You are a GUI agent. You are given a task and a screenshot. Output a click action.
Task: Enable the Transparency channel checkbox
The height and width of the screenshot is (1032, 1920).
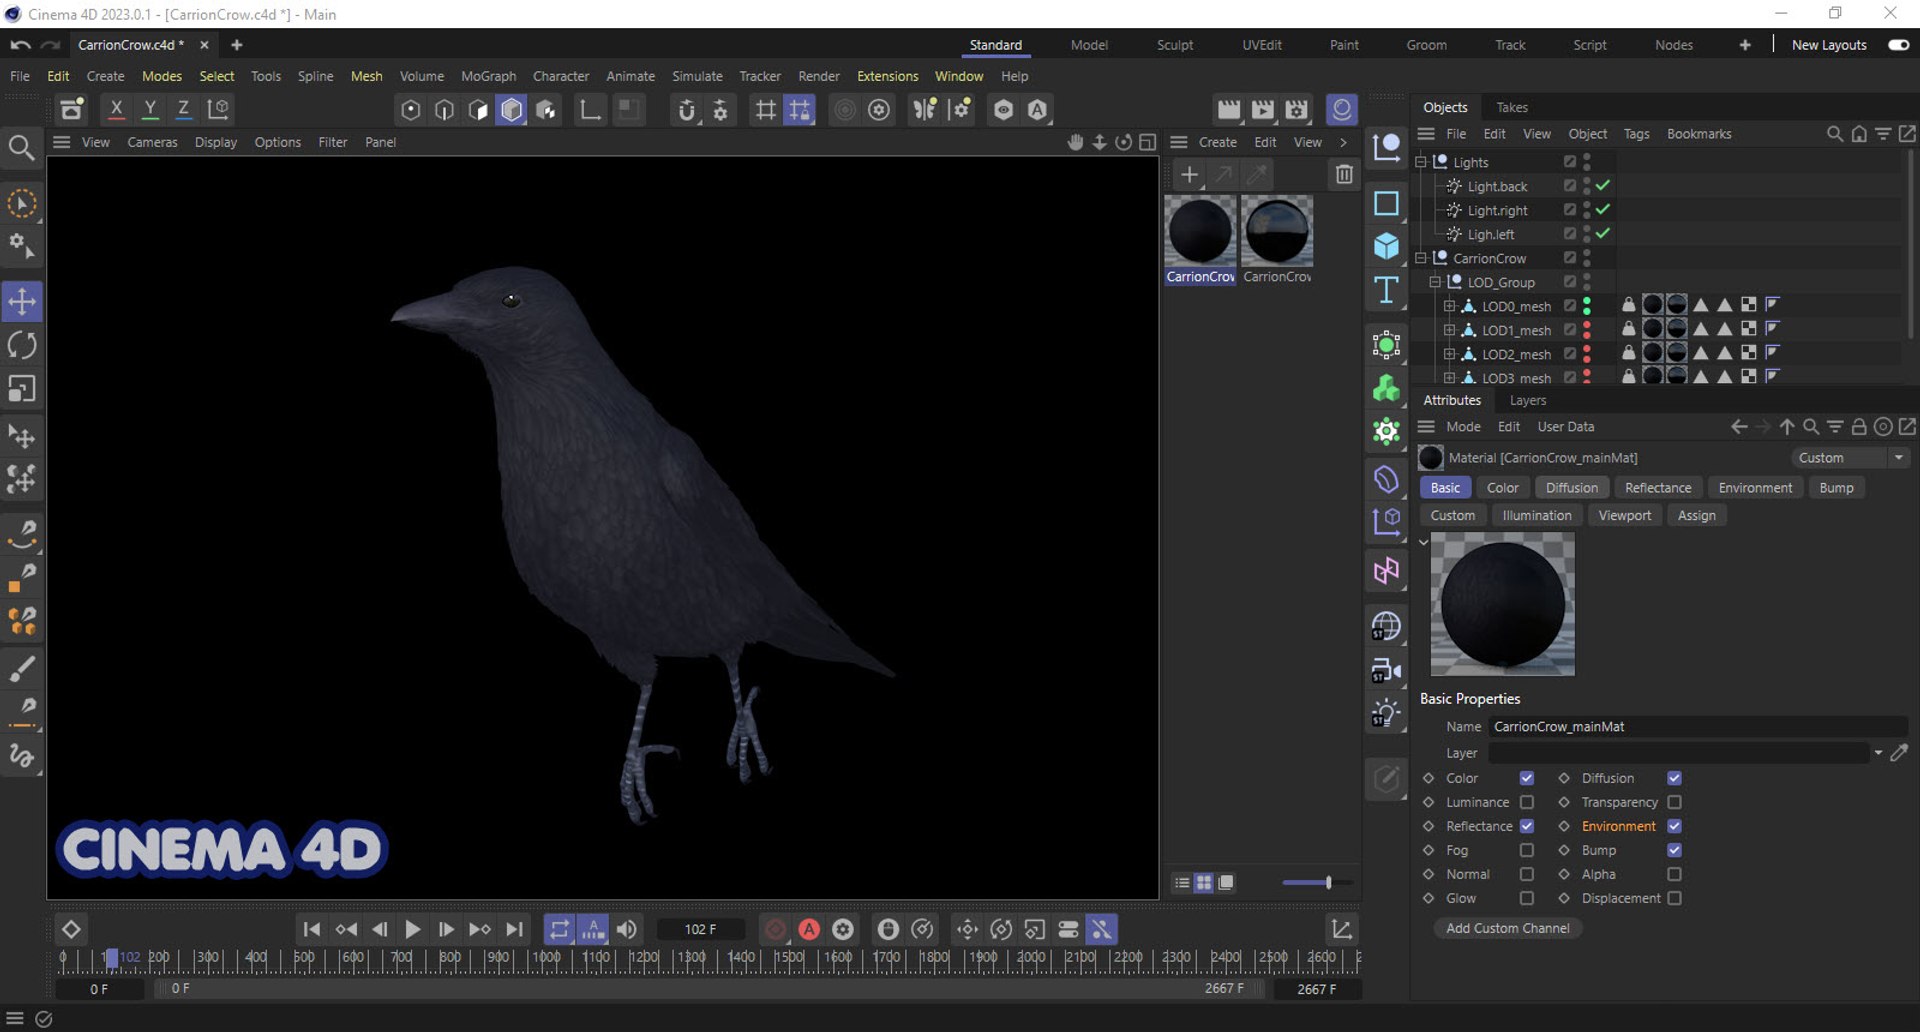[x=1674, y=802]
